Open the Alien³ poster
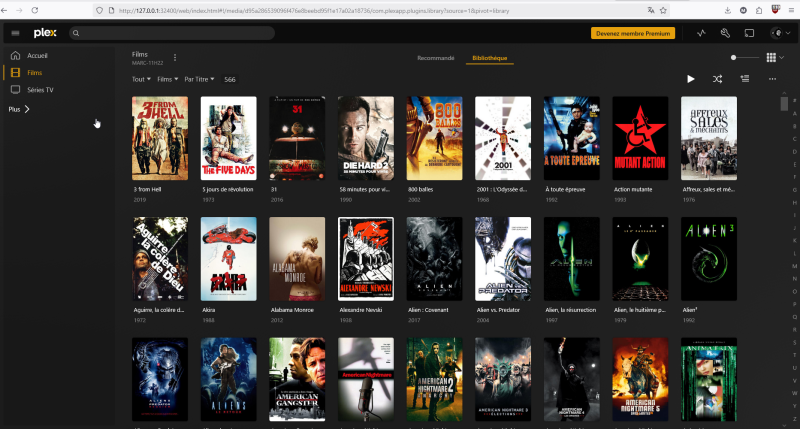 [x=709, y=259]
